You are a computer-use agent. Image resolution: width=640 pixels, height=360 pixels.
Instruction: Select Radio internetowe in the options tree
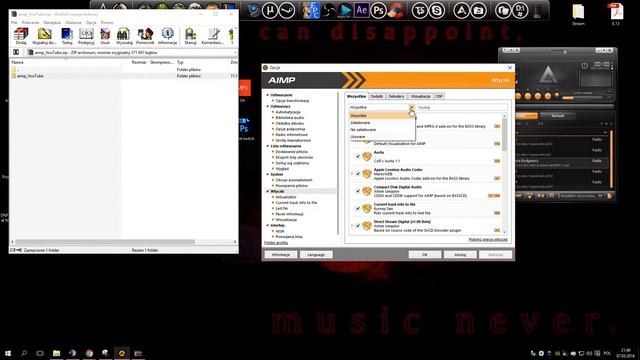[291, 135]
